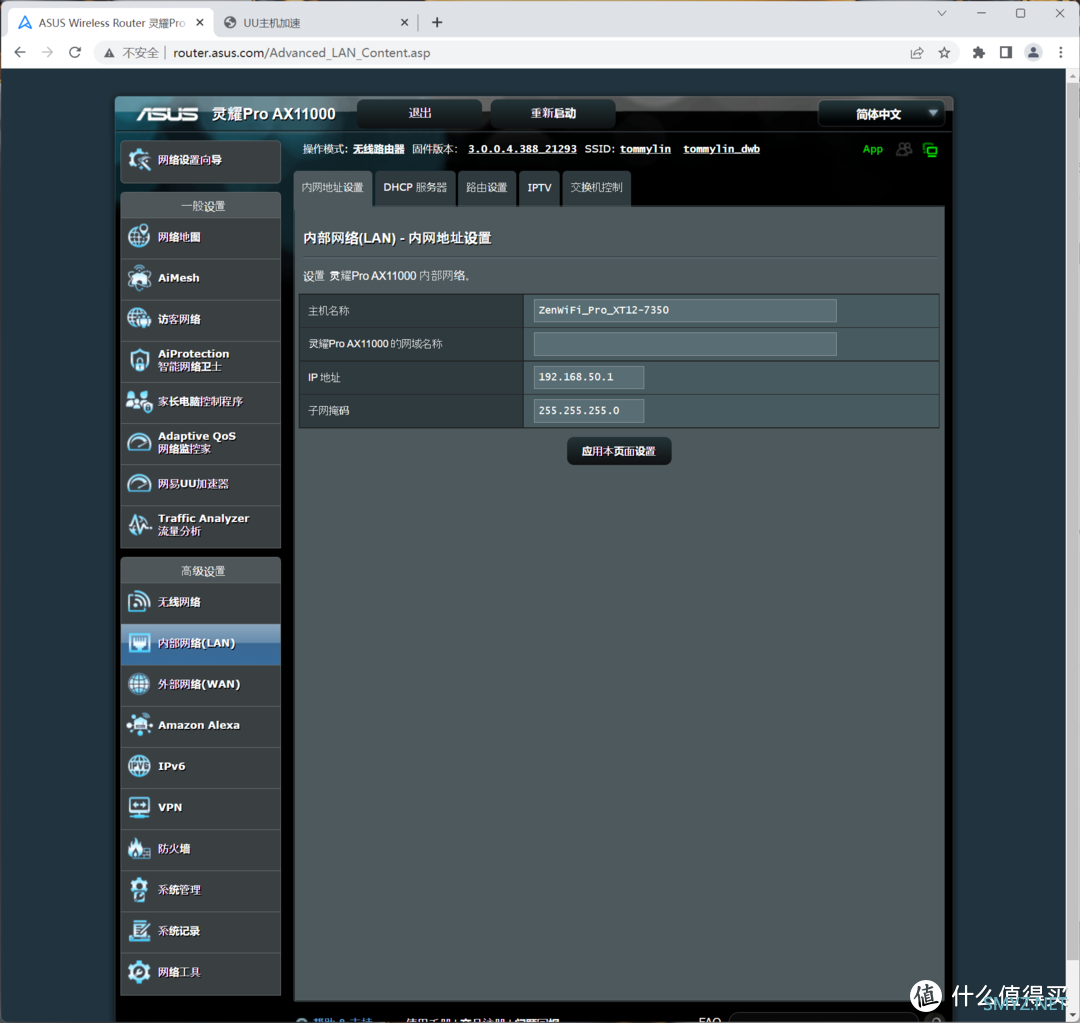The height and width of the screenshot is (1023, 1080).
Task: Open the browser Extensions puzzle icon
Action: [x=978, y=53]
